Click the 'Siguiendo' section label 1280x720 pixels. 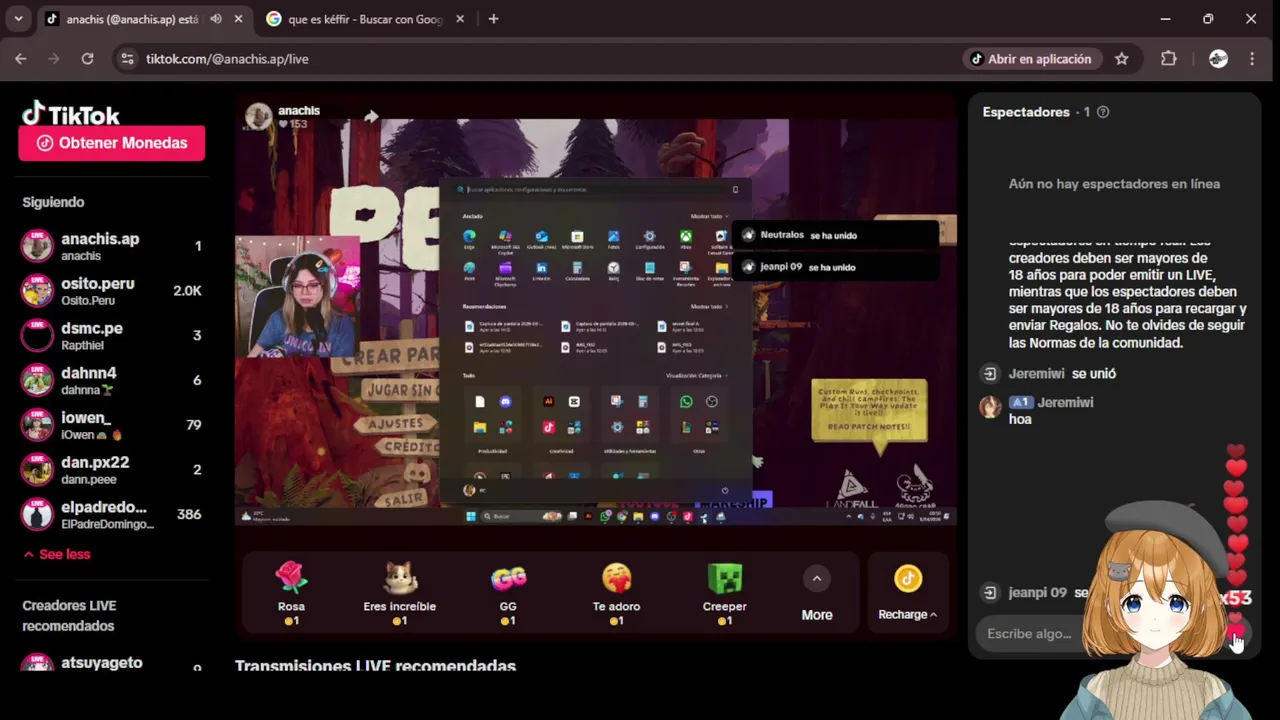[53, 202]
